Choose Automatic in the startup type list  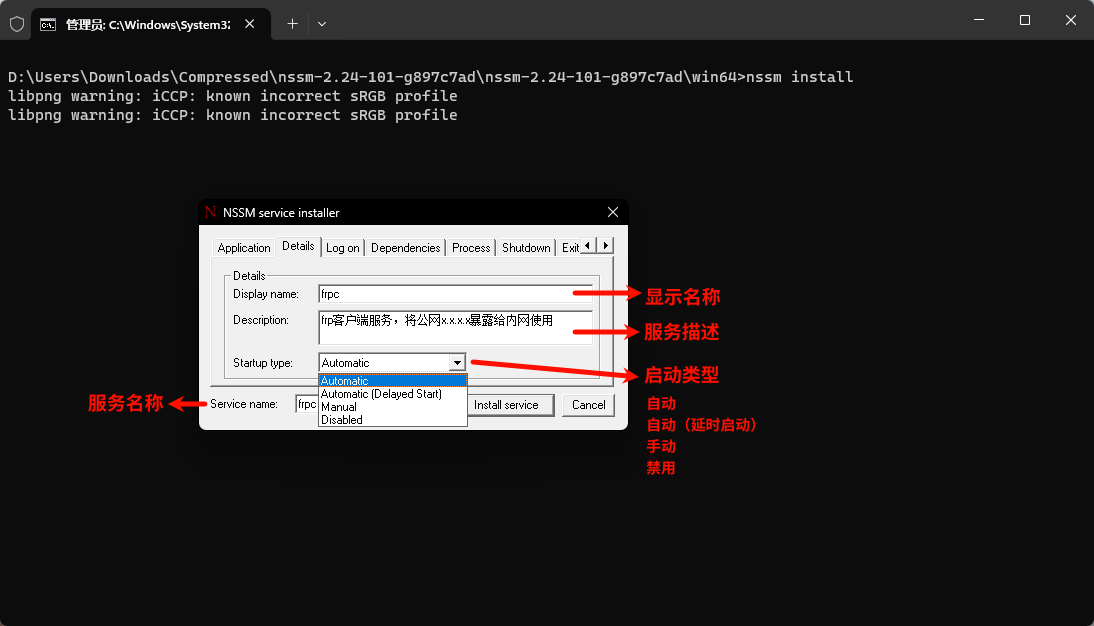coord(393,381)
